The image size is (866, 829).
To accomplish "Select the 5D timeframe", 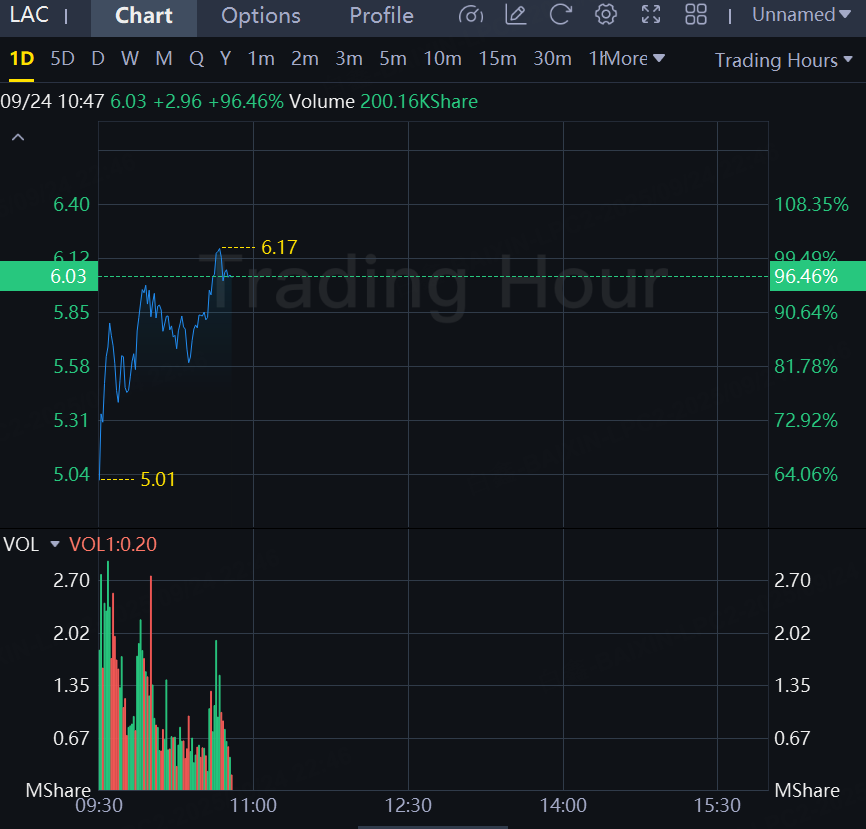I will [62, 58].
